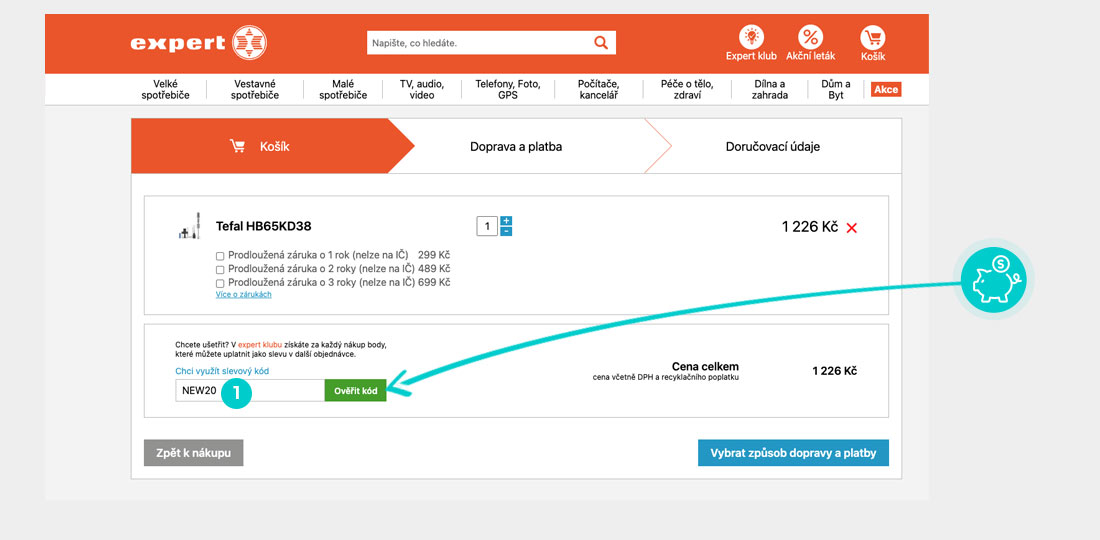1100x540 pixels.
Task: Click the Tefal HB65KD38 product thumbnail
Action: [190, 226]
